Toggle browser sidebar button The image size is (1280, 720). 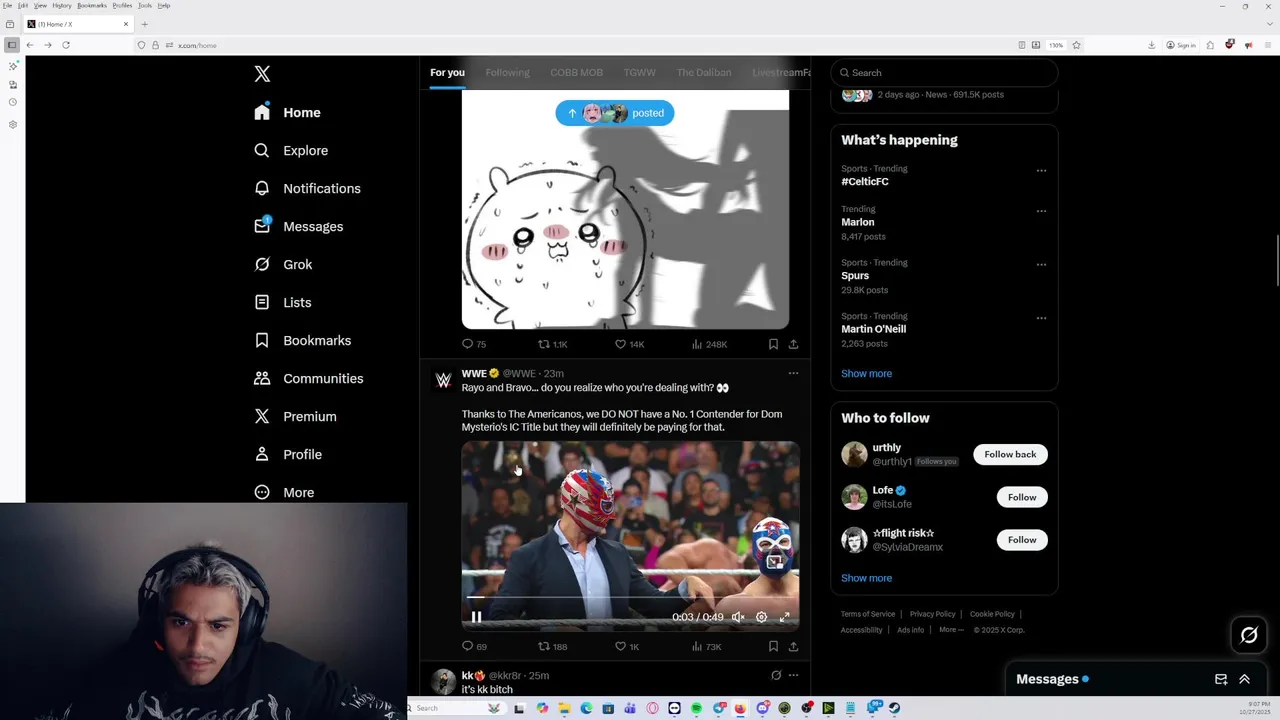tap(11, 45)
